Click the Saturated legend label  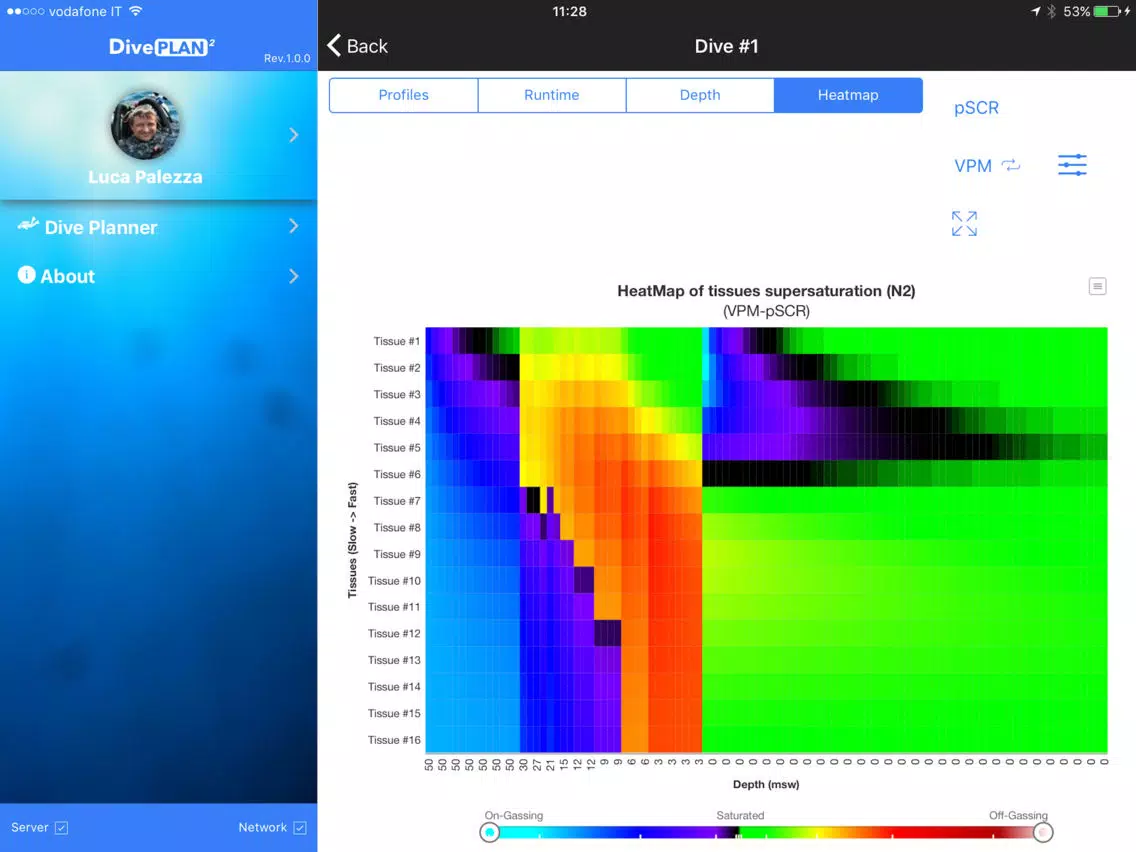pyautogui.click(x=740, y=816)
